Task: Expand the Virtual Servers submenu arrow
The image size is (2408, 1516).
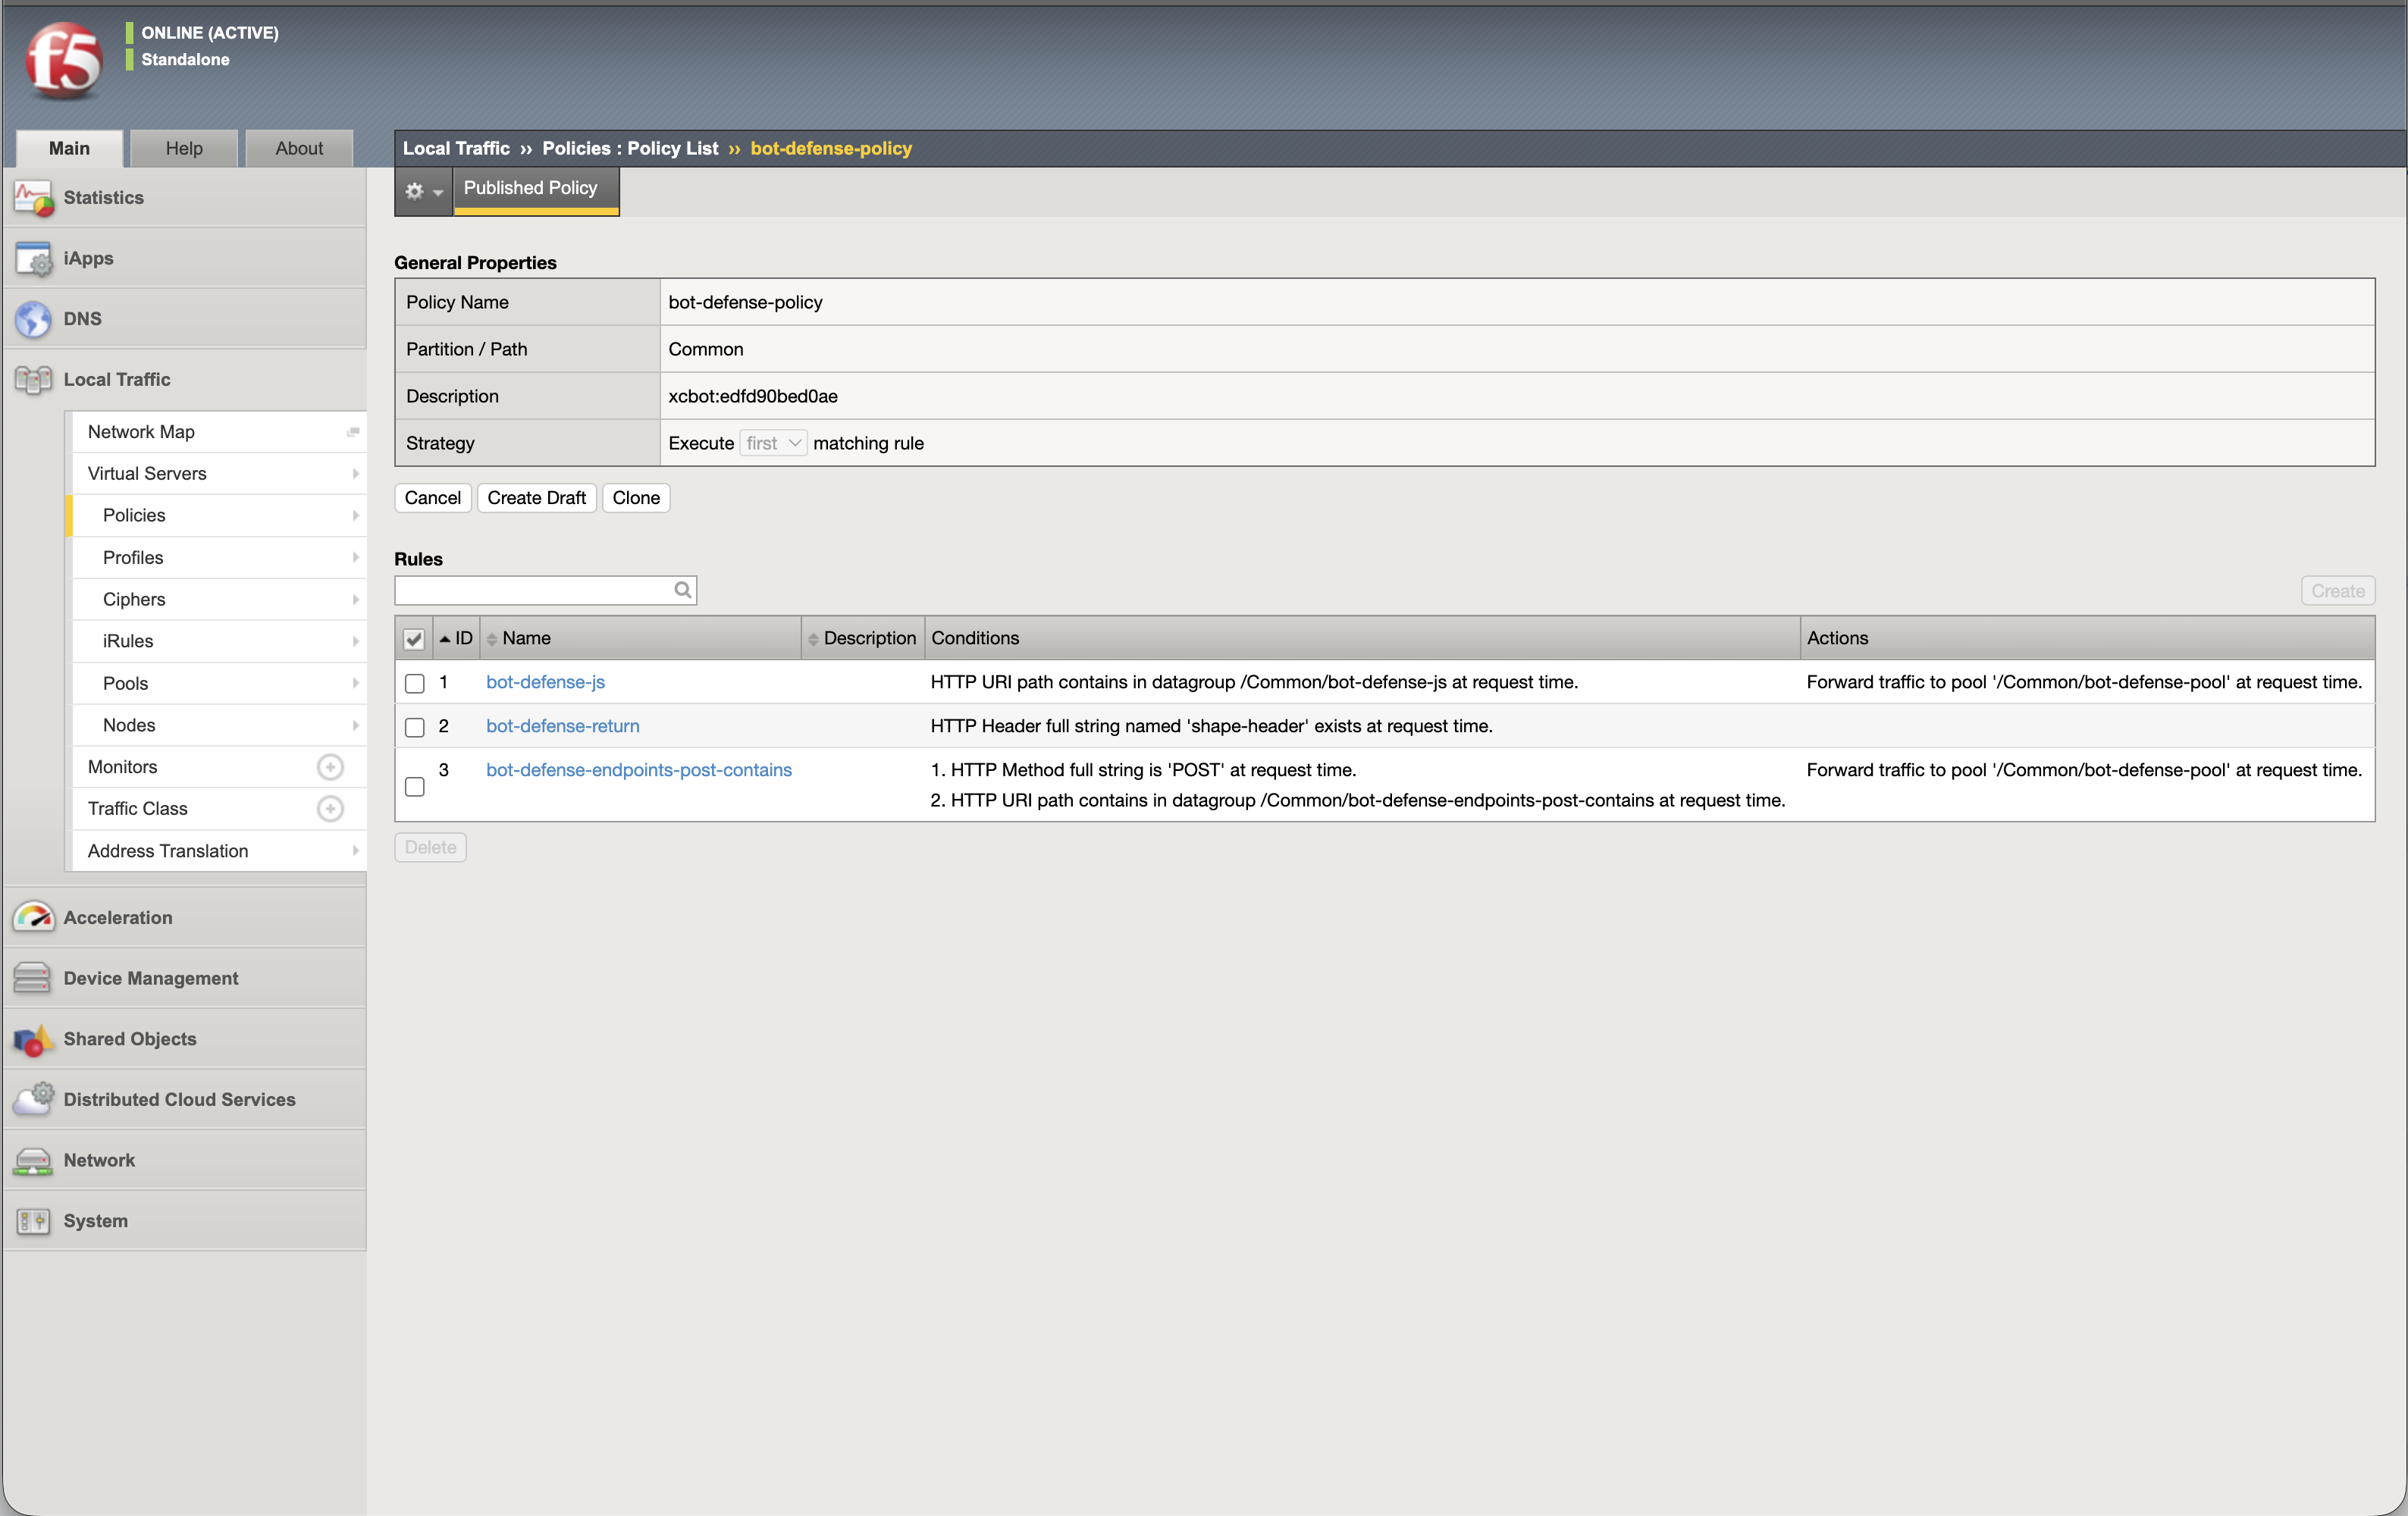Action: point(355,474)
